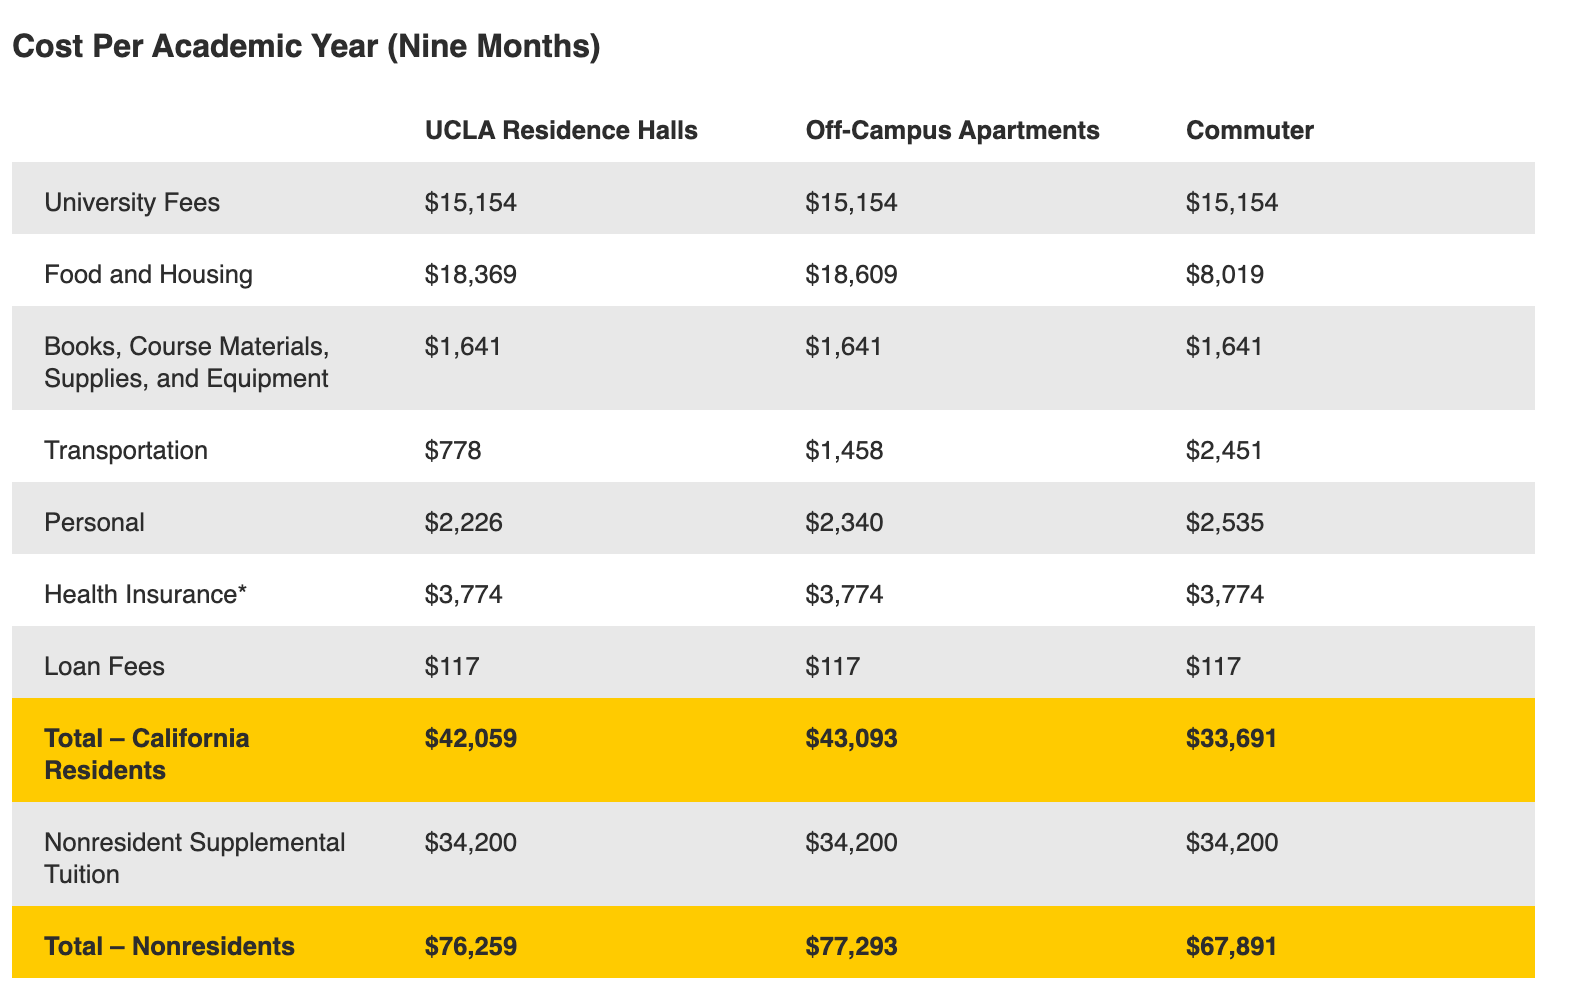This screenshot has height=1006, width=1574.
Task: Click the "Cost Per Academic Year" heading
Action: [306, 47]
